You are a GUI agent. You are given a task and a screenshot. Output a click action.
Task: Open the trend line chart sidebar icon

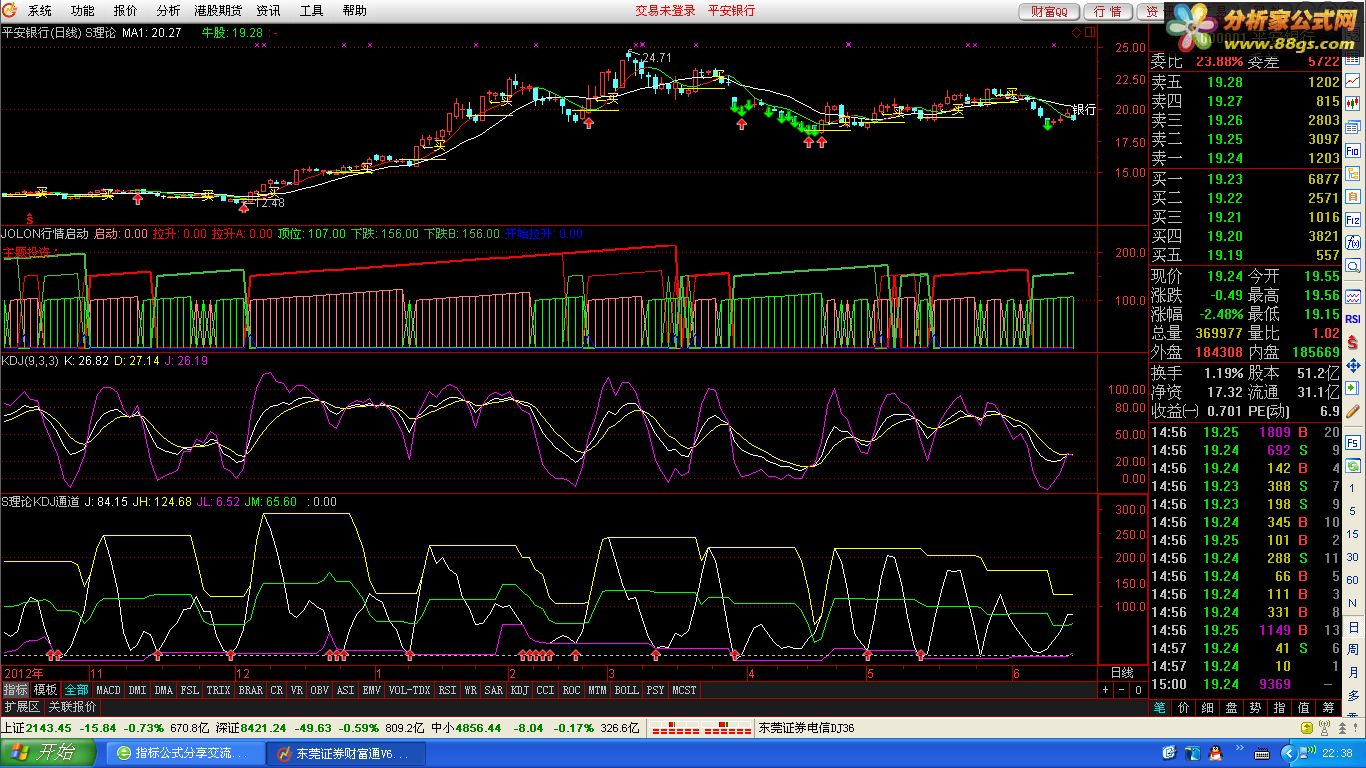tap(1353, 80)
